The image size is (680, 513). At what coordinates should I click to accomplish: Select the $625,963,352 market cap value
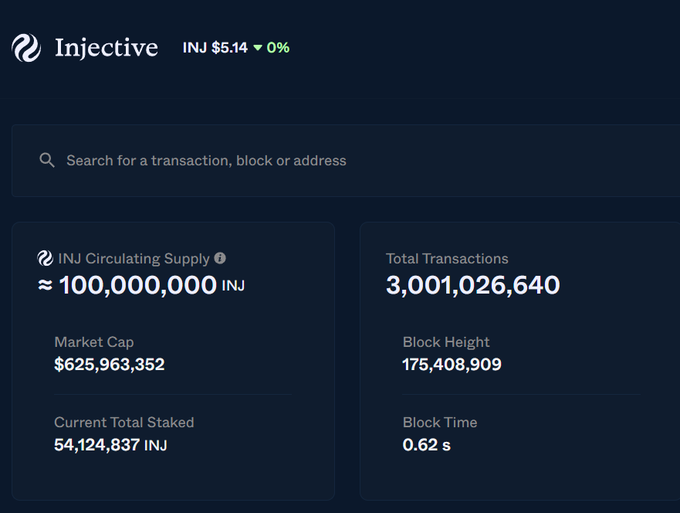click(109, 364)
